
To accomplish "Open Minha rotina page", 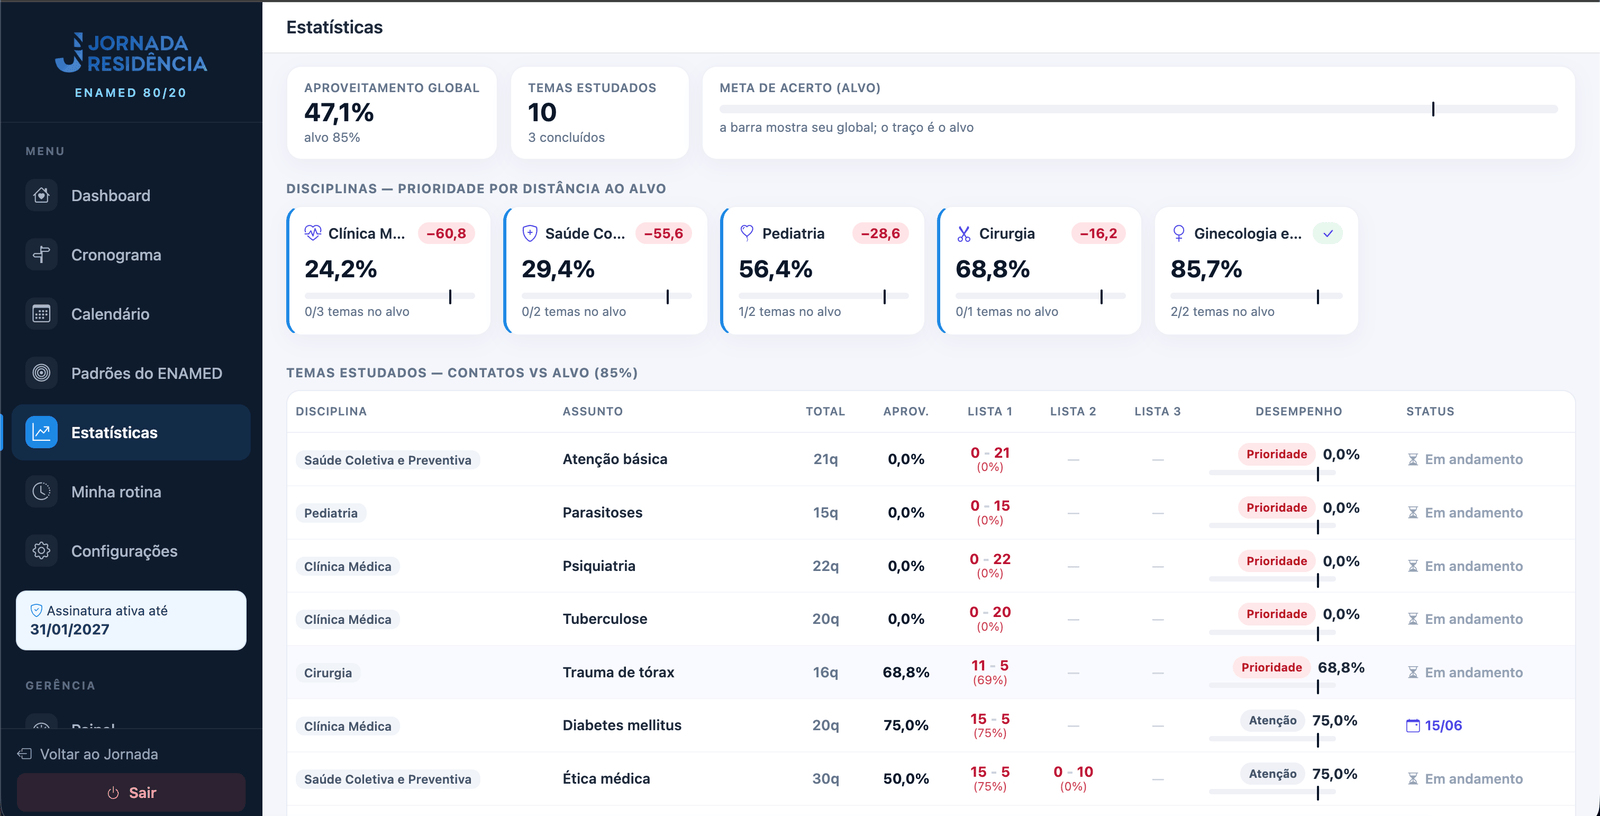I will pyautogui.click(x=131, y=491).
